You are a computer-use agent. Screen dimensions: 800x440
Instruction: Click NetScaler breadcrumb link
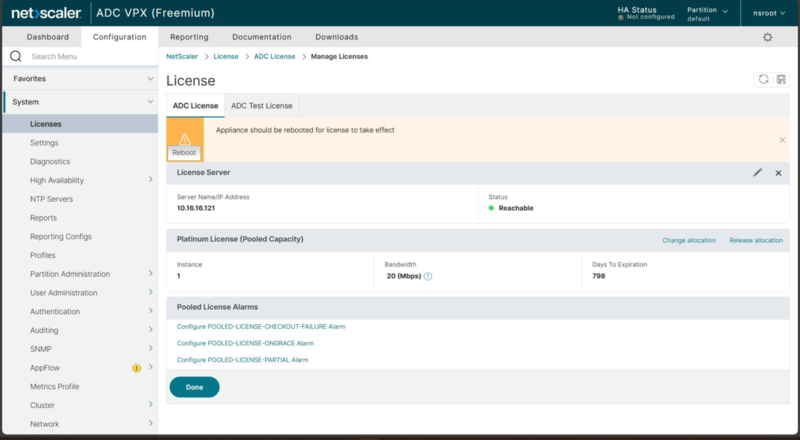182,57
